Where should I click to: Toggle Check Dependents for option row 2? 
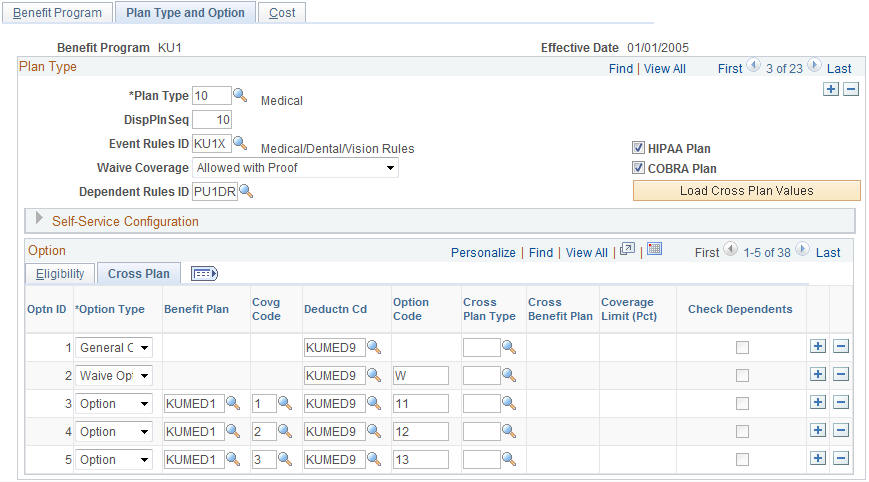coord(742,376)
